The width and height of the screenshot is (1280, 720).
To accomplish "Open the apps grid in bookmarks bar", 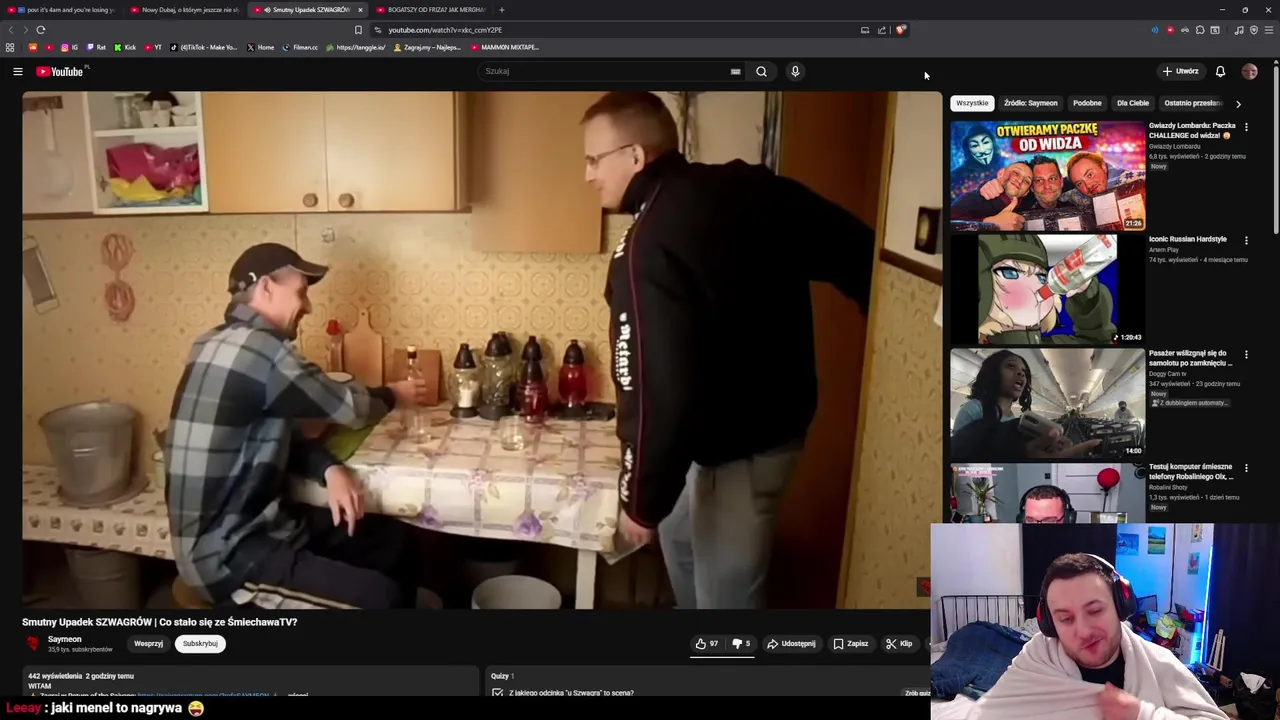I will [x=10, y=47].
